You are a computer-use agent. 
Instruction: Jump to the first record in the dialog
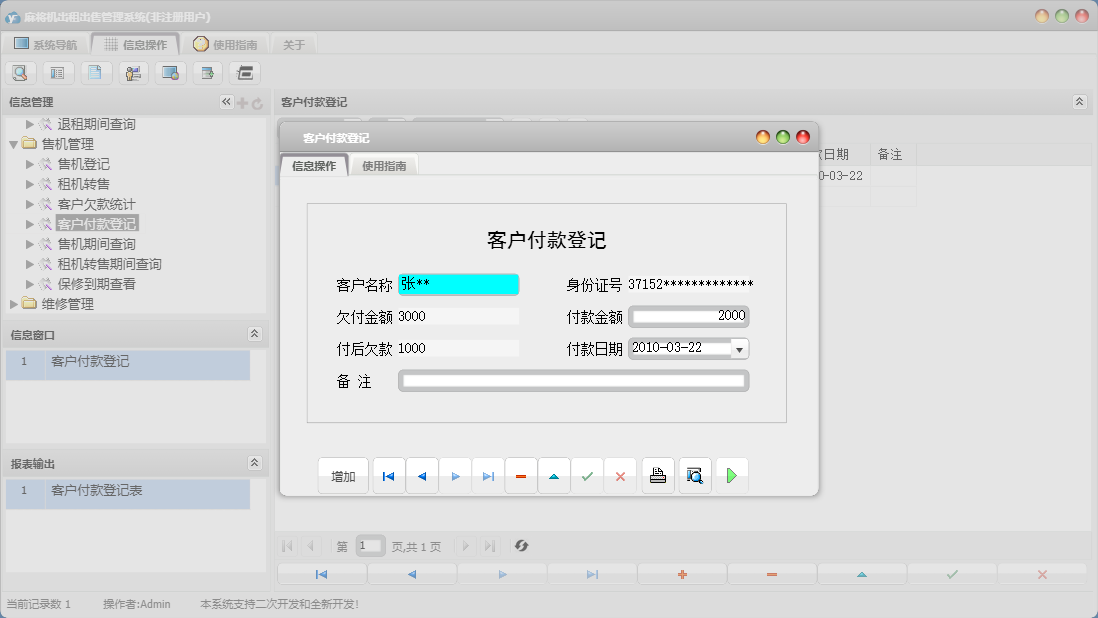tap(388, 475)
